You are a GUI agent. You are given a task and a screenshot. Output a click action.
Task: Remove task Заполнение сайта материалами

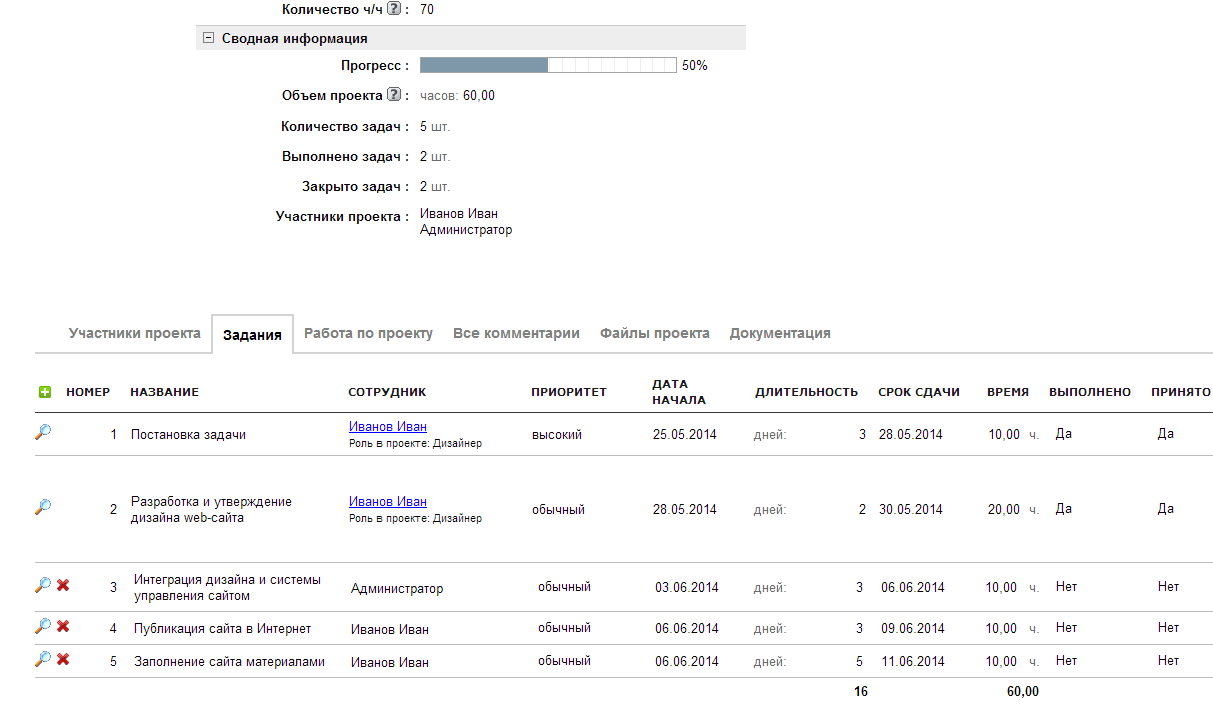(x=63, y=659)
